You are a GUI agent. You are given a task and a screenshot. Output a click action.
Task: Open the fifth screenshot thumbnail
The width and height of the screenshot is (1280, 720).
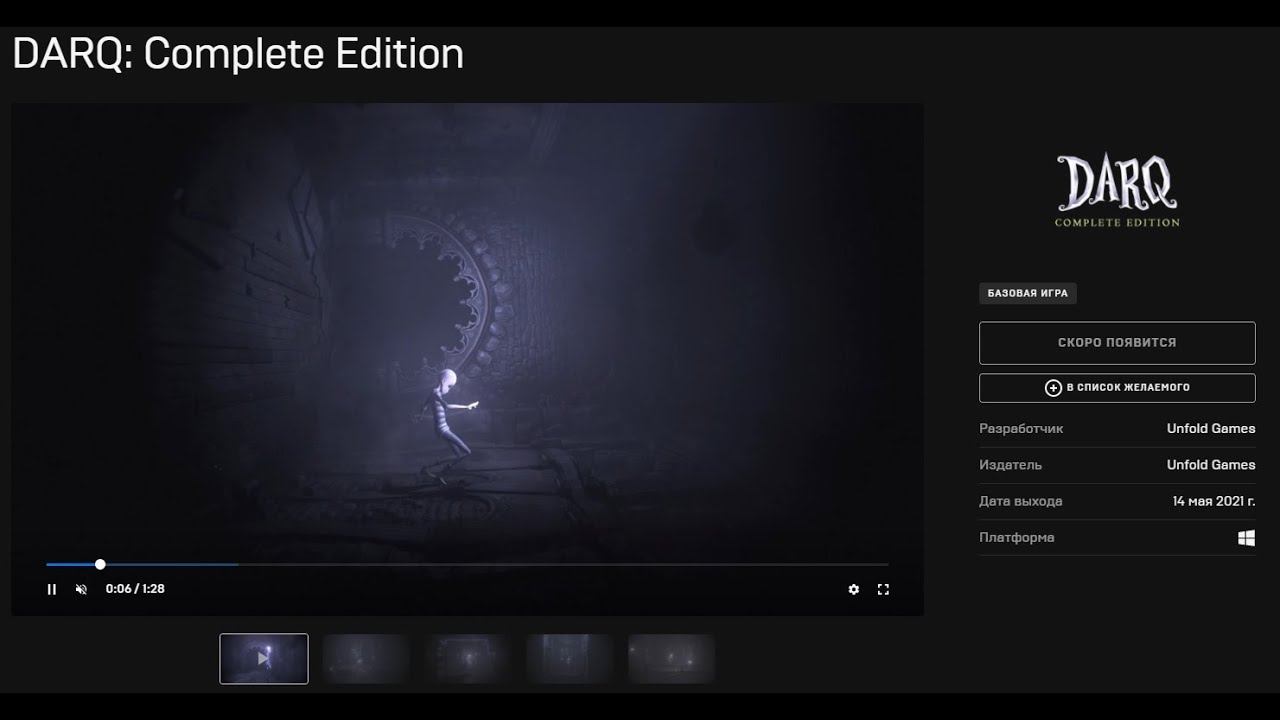coord(672,658)
